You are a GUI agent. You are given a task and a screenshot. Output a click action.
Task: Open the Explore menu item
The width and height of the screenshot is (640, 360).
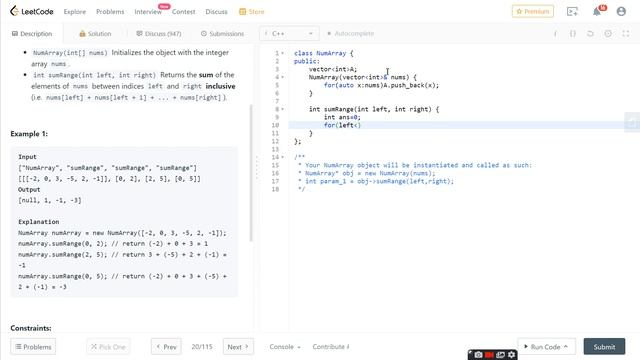(x=75, y=12)
